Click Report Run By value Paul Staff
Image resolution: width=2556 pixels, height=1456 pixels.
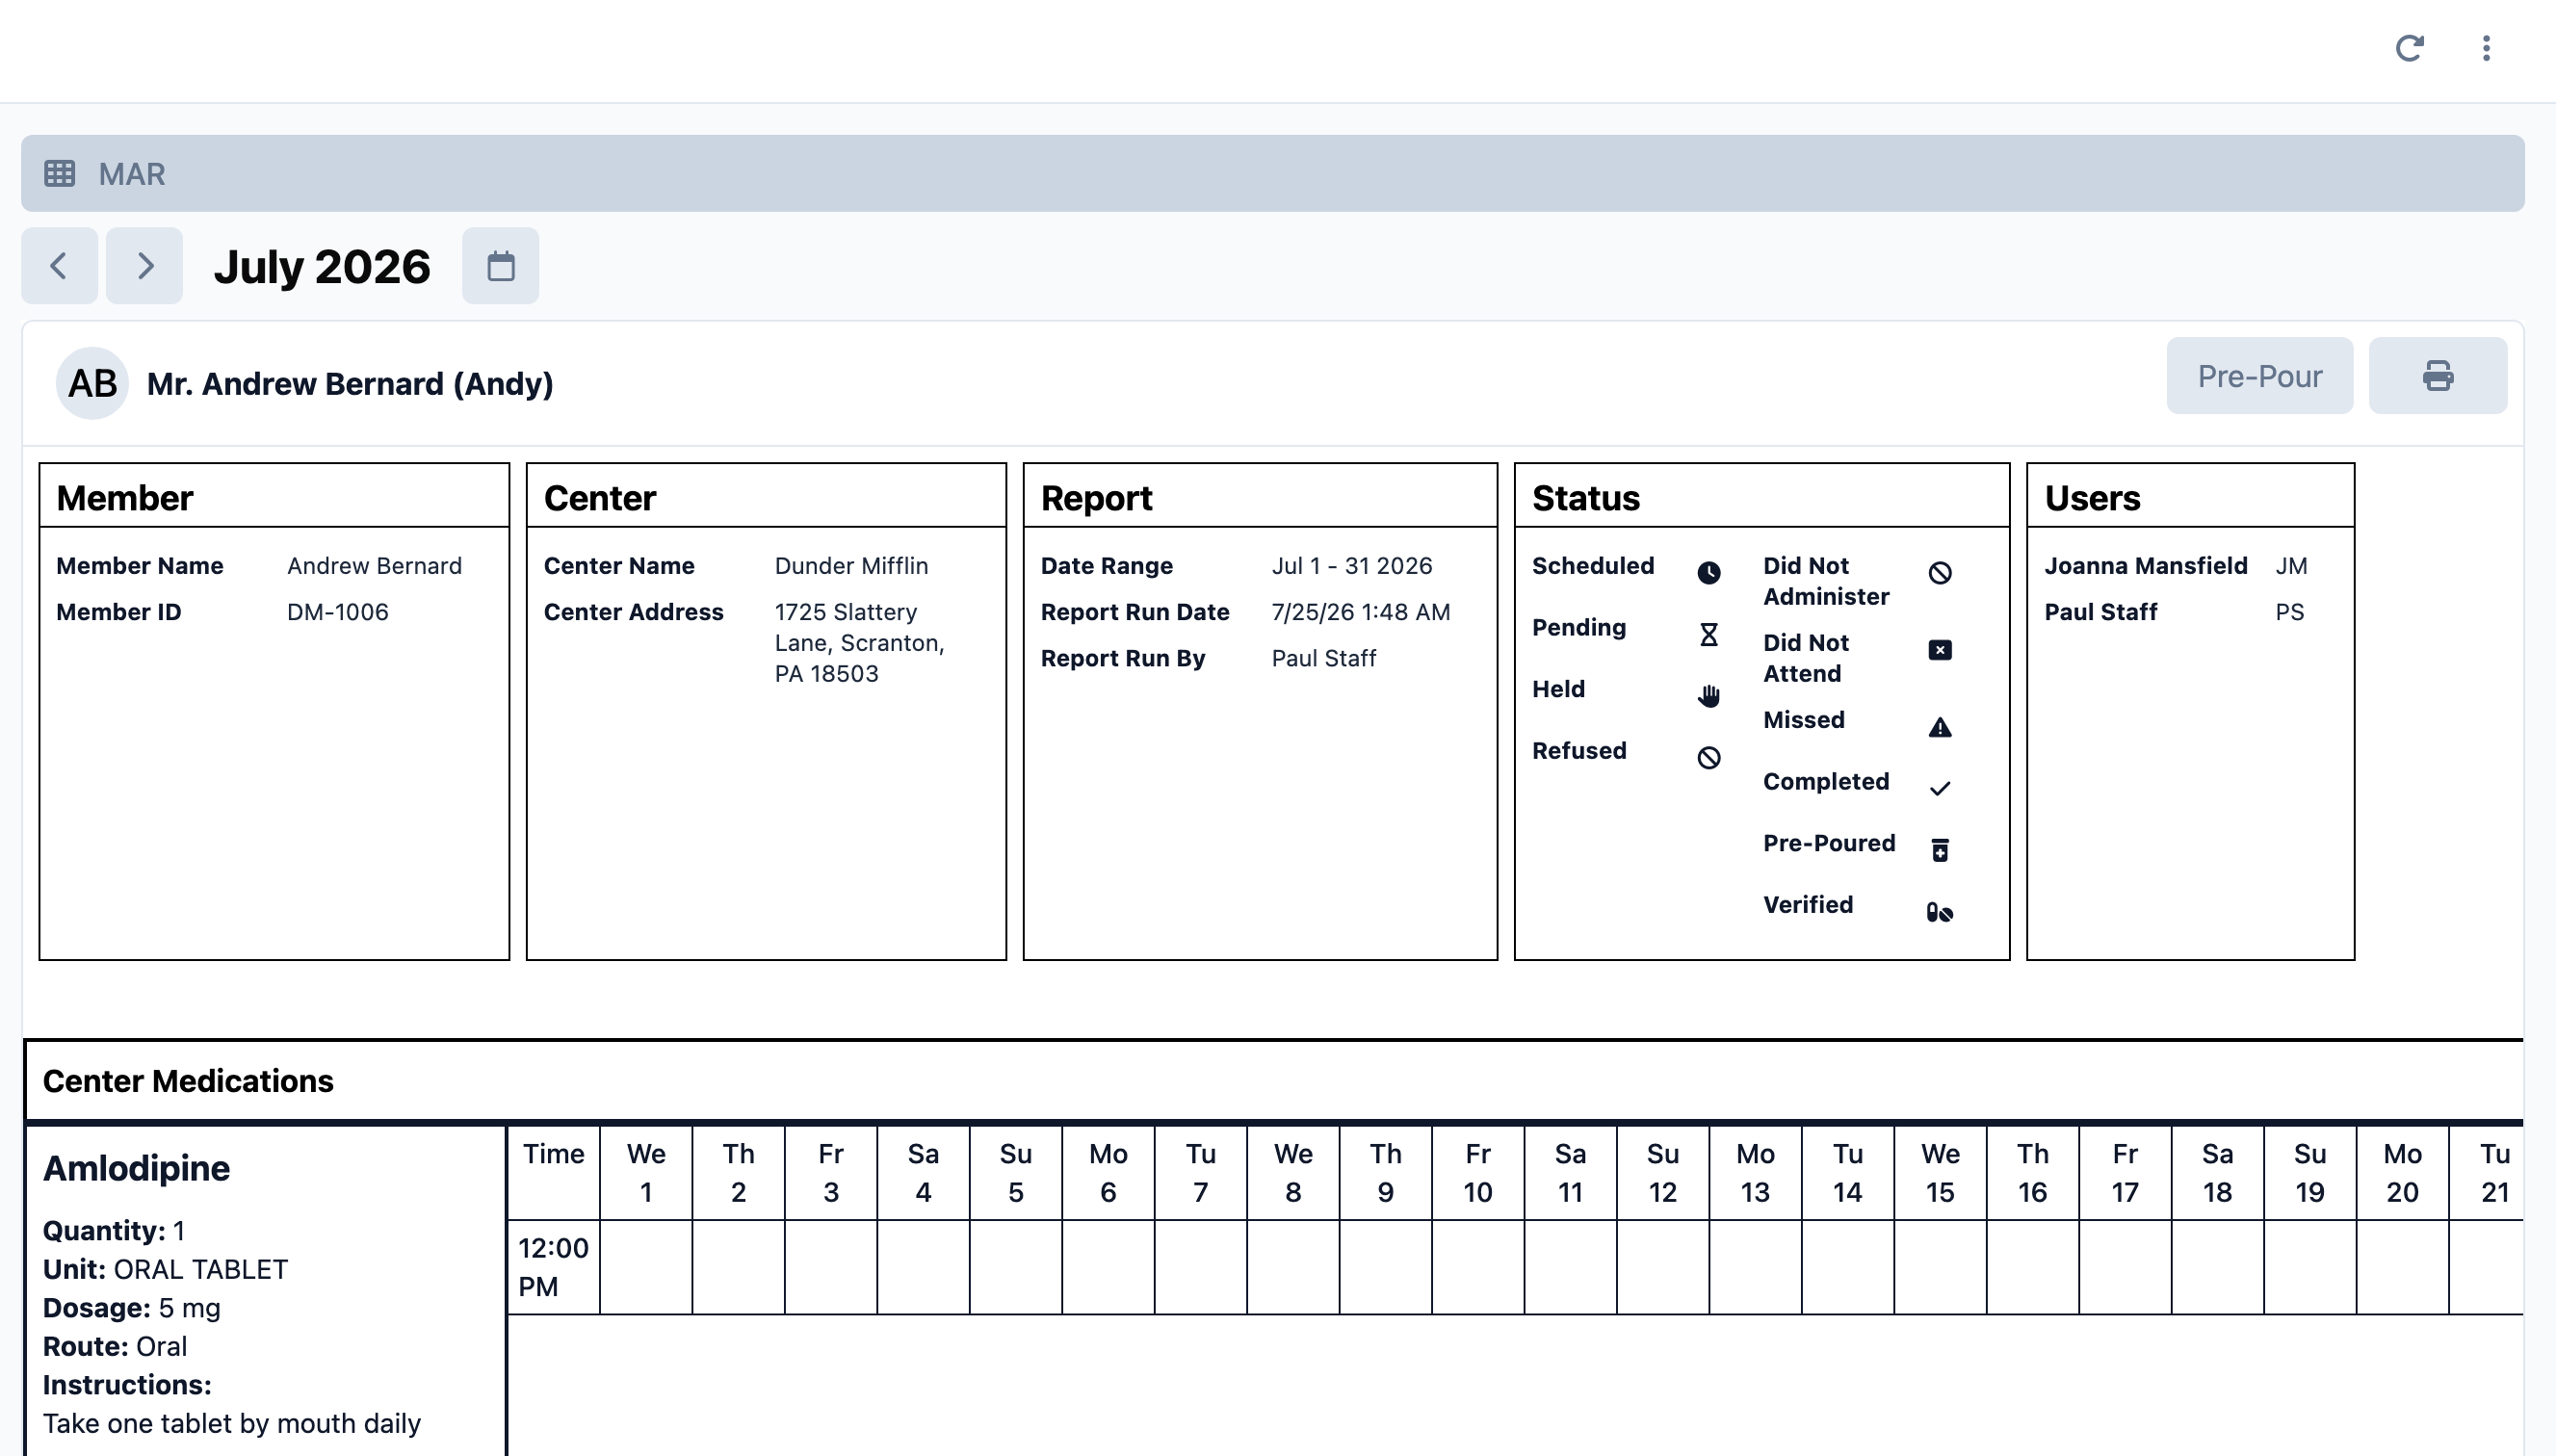[1324, 658]
